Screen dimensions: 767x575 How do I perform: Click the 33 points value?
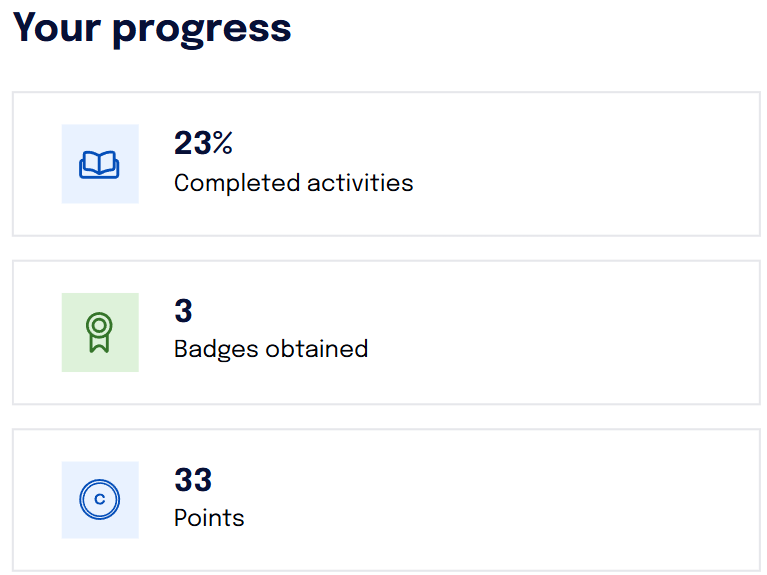tap(193, 480)
